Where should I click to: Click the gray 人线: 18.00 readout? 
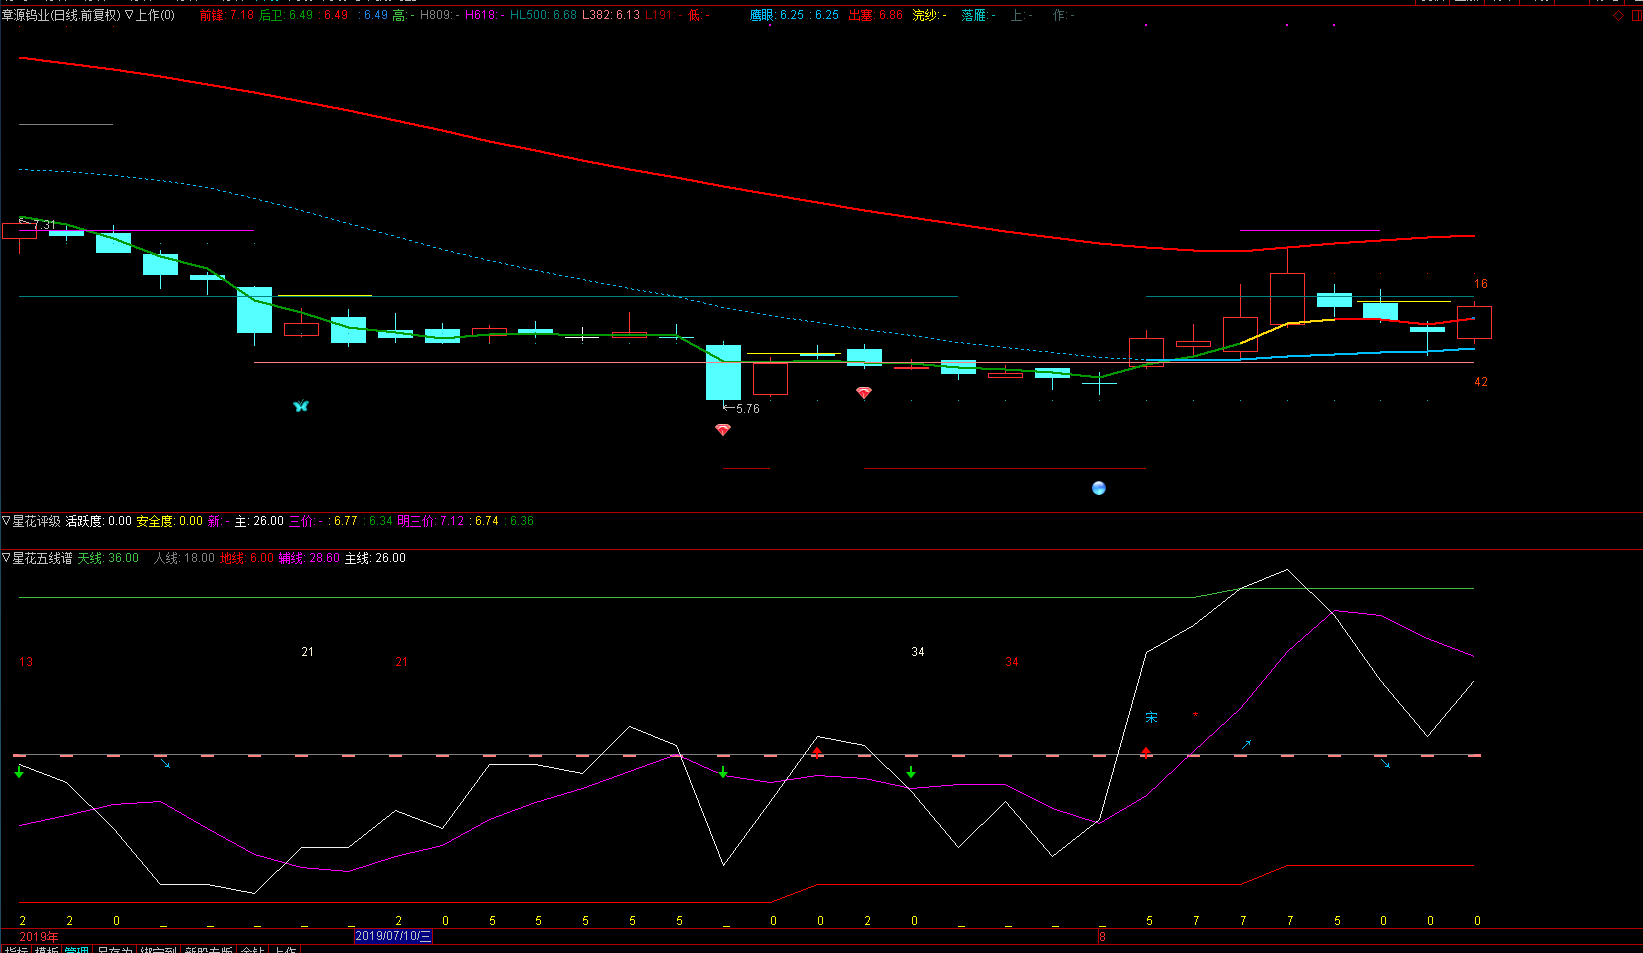pos(184,558)
